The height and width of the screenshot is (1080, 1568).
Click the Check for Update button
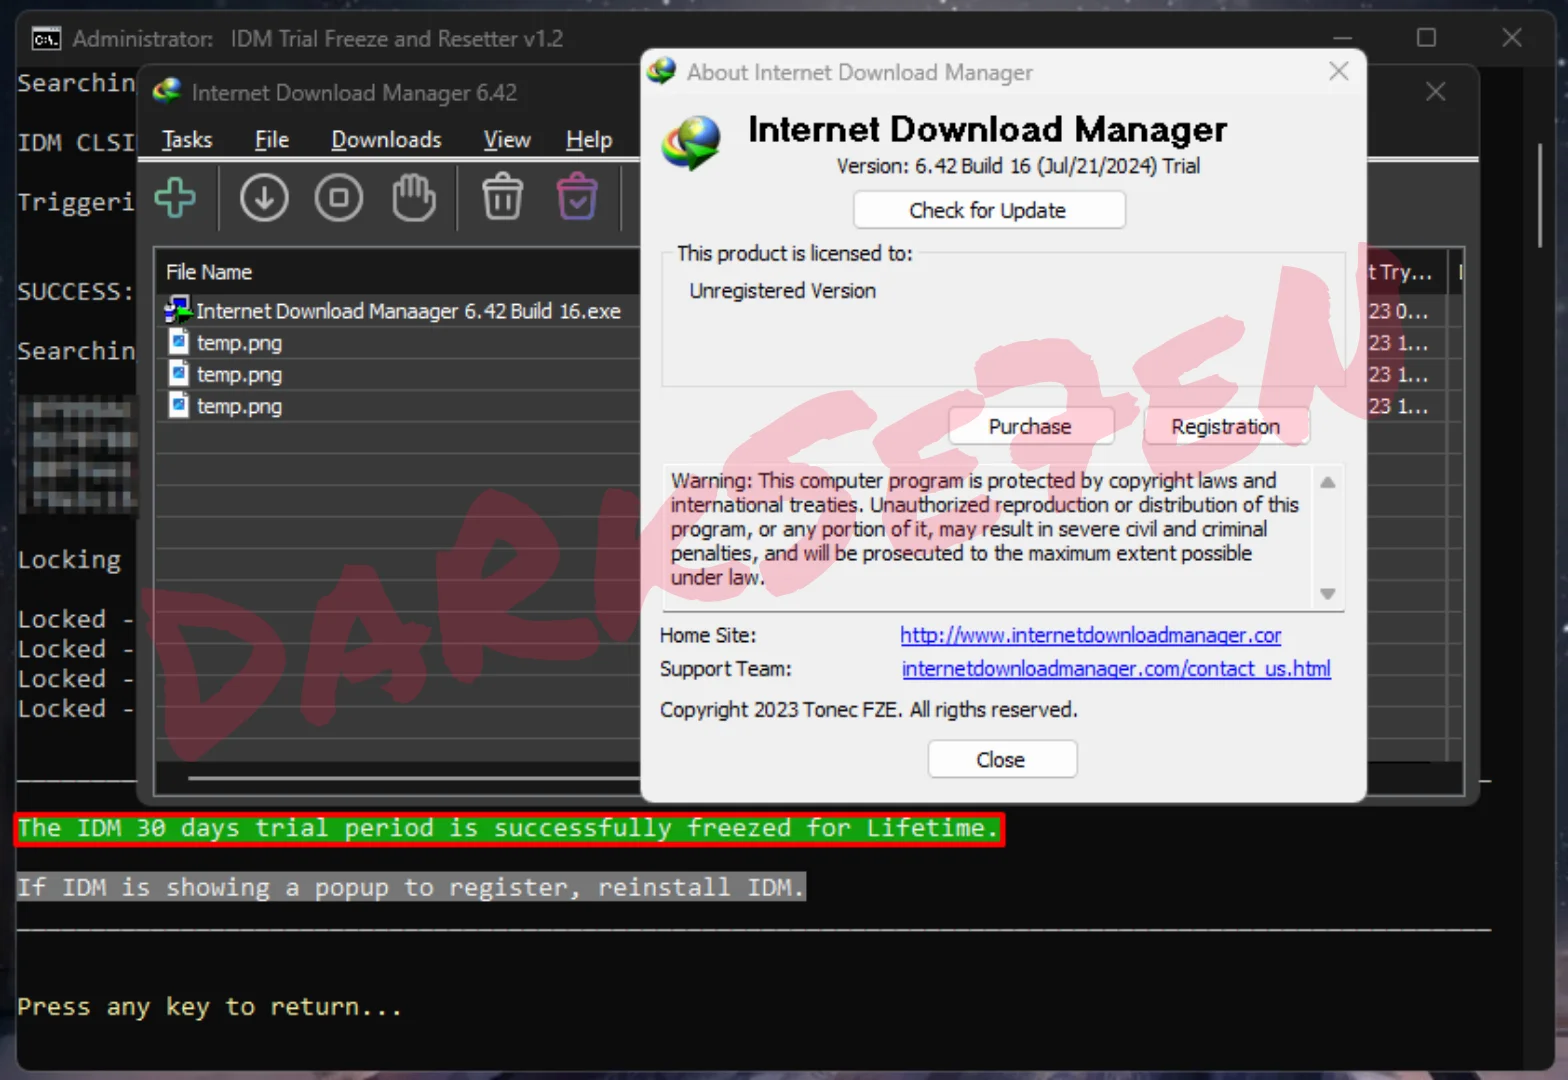[x=988, y=210]
